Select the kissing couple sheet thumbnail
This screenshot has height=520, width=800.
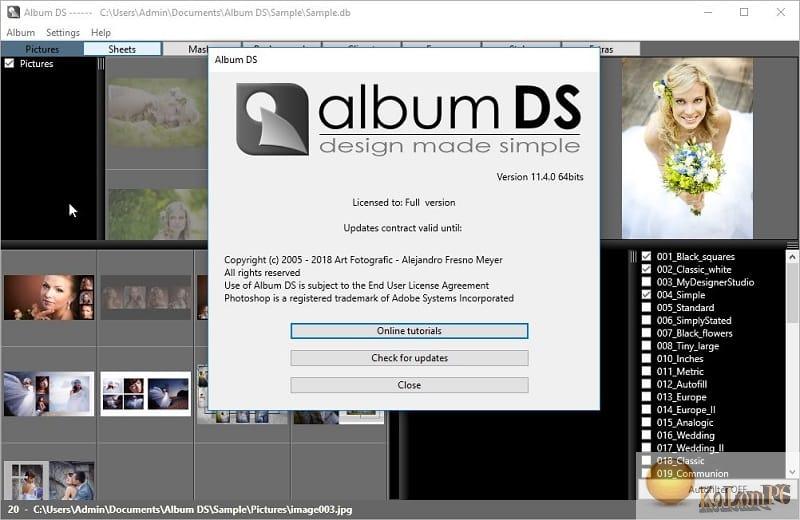[x=49, y=480]
